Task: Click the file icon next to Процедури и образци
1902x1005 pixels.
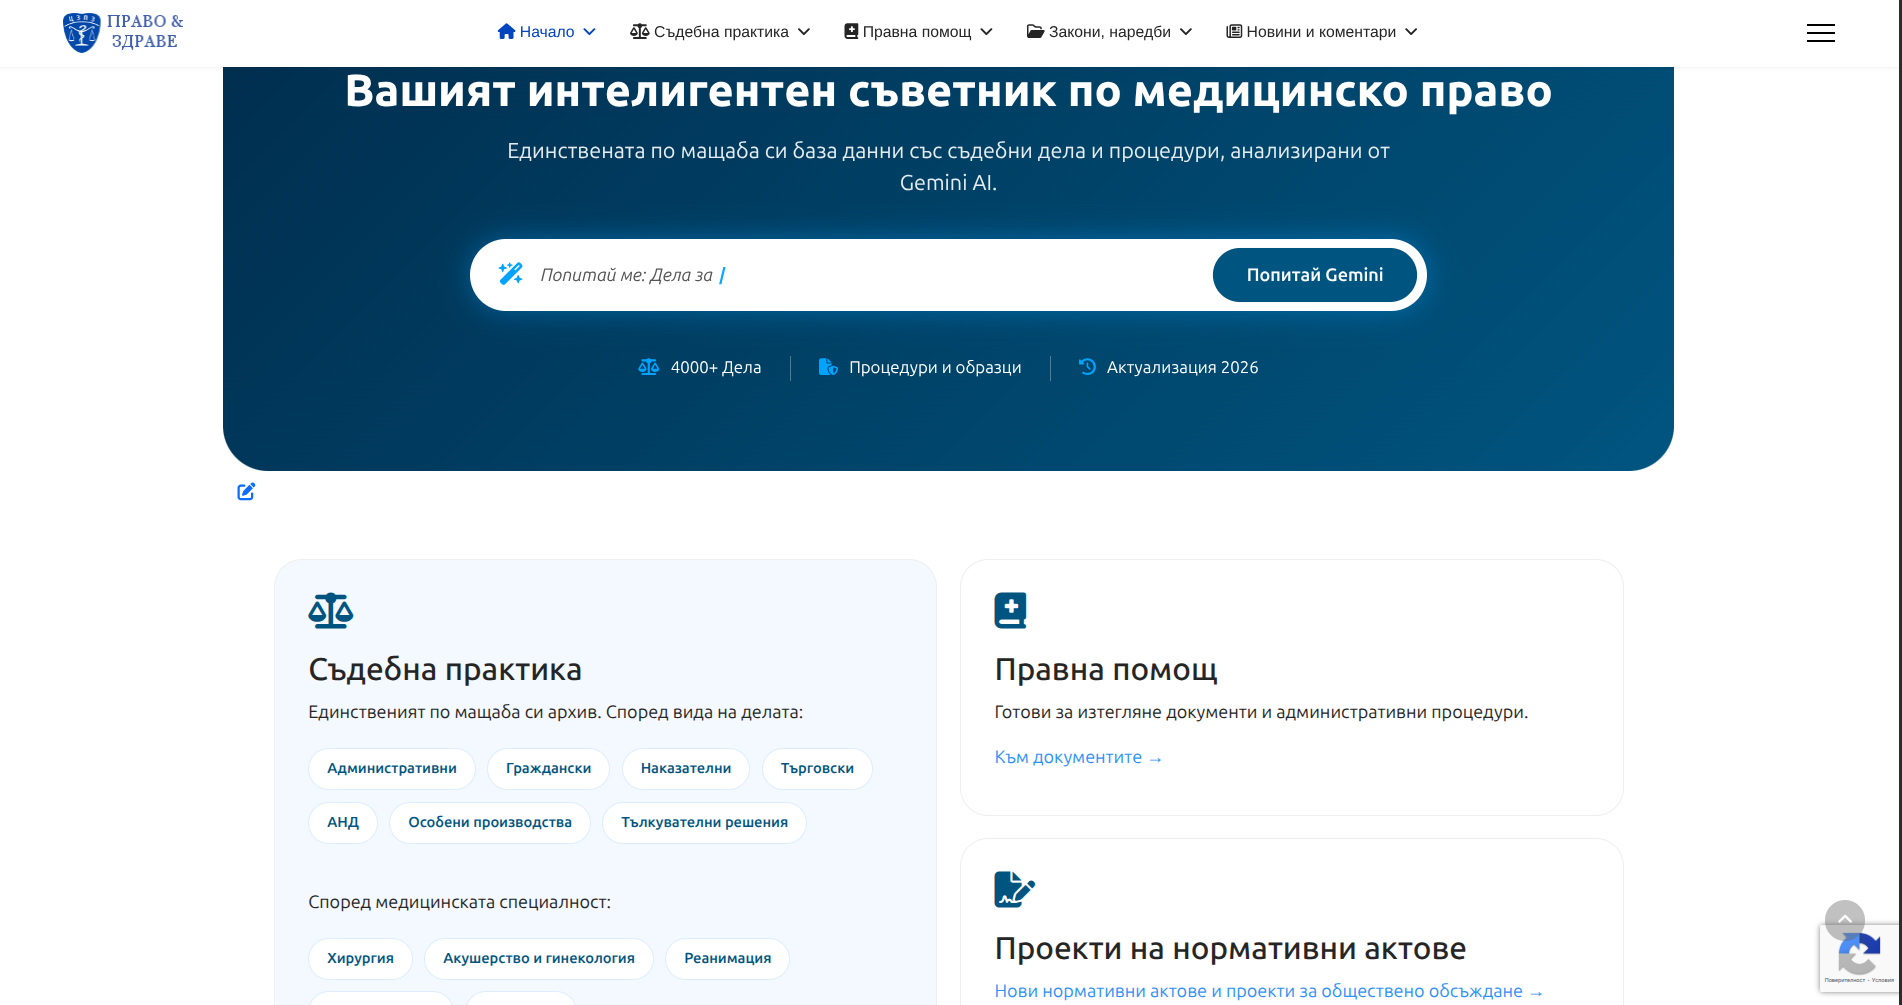Action: tap(828, 367)
